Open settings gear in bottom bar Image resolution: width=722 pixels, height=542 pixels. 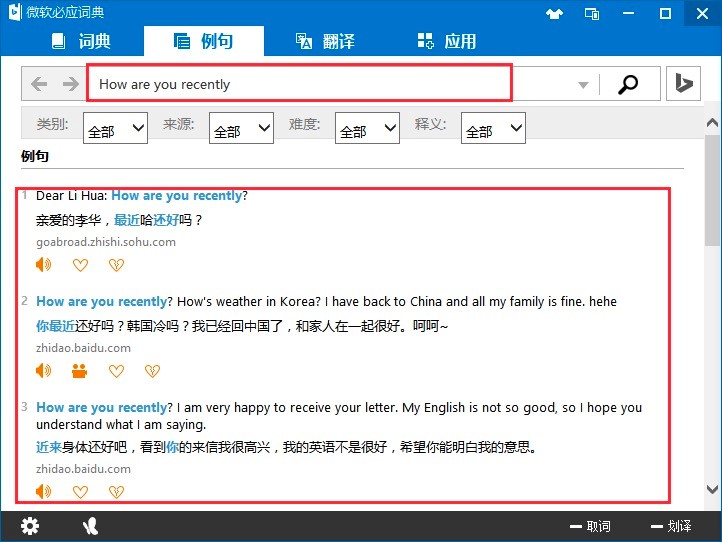pyautogui.click(x=30, y=526)
